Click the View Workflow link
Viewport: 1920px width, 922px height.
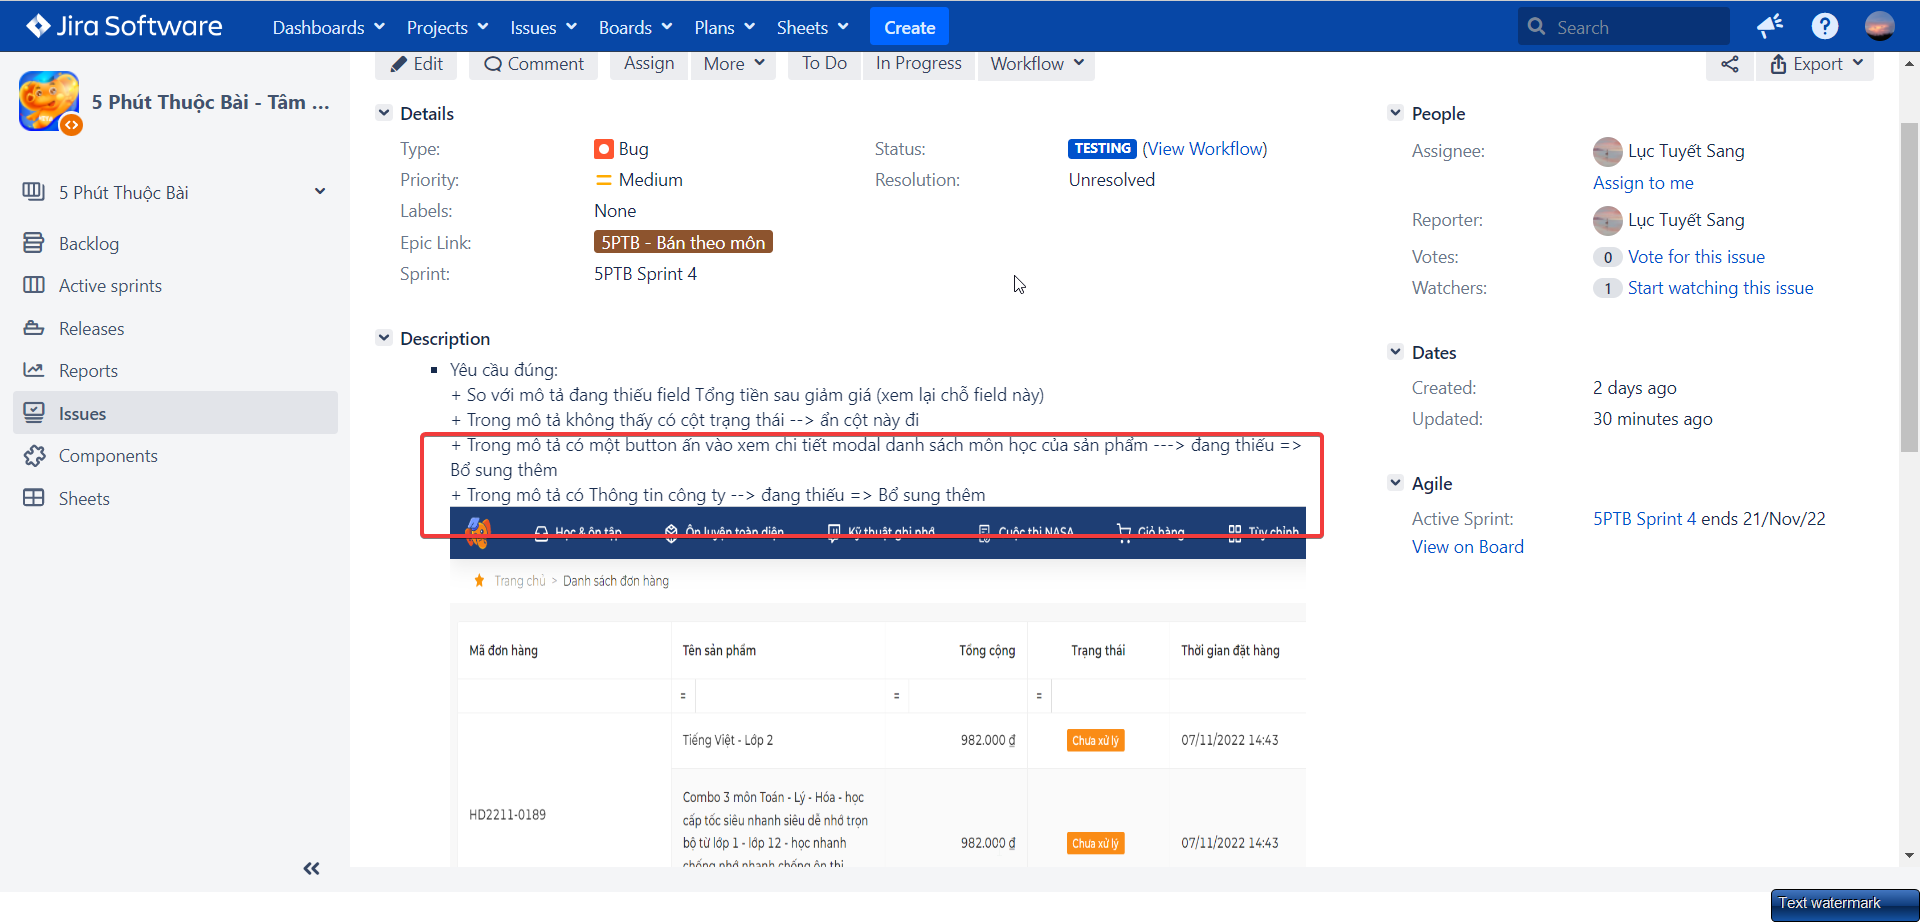tap(1205, 149)
